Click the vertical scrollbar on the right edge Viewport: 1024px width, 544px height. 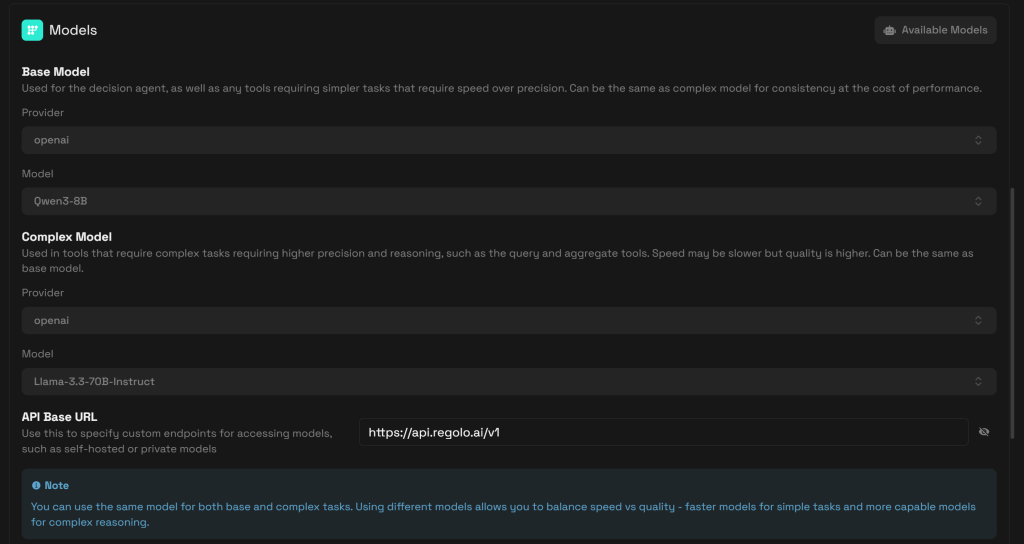(1014, 310)
